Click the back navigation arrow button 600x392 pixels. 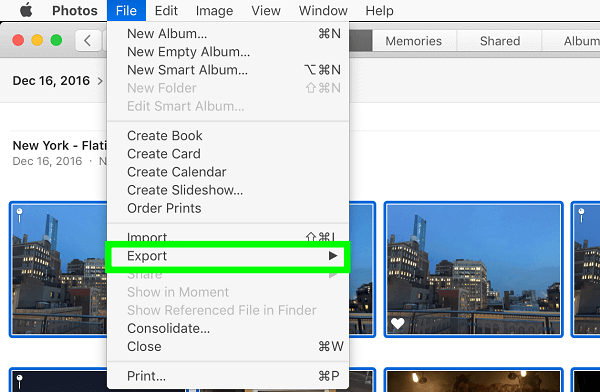click(x=88, y=40)
